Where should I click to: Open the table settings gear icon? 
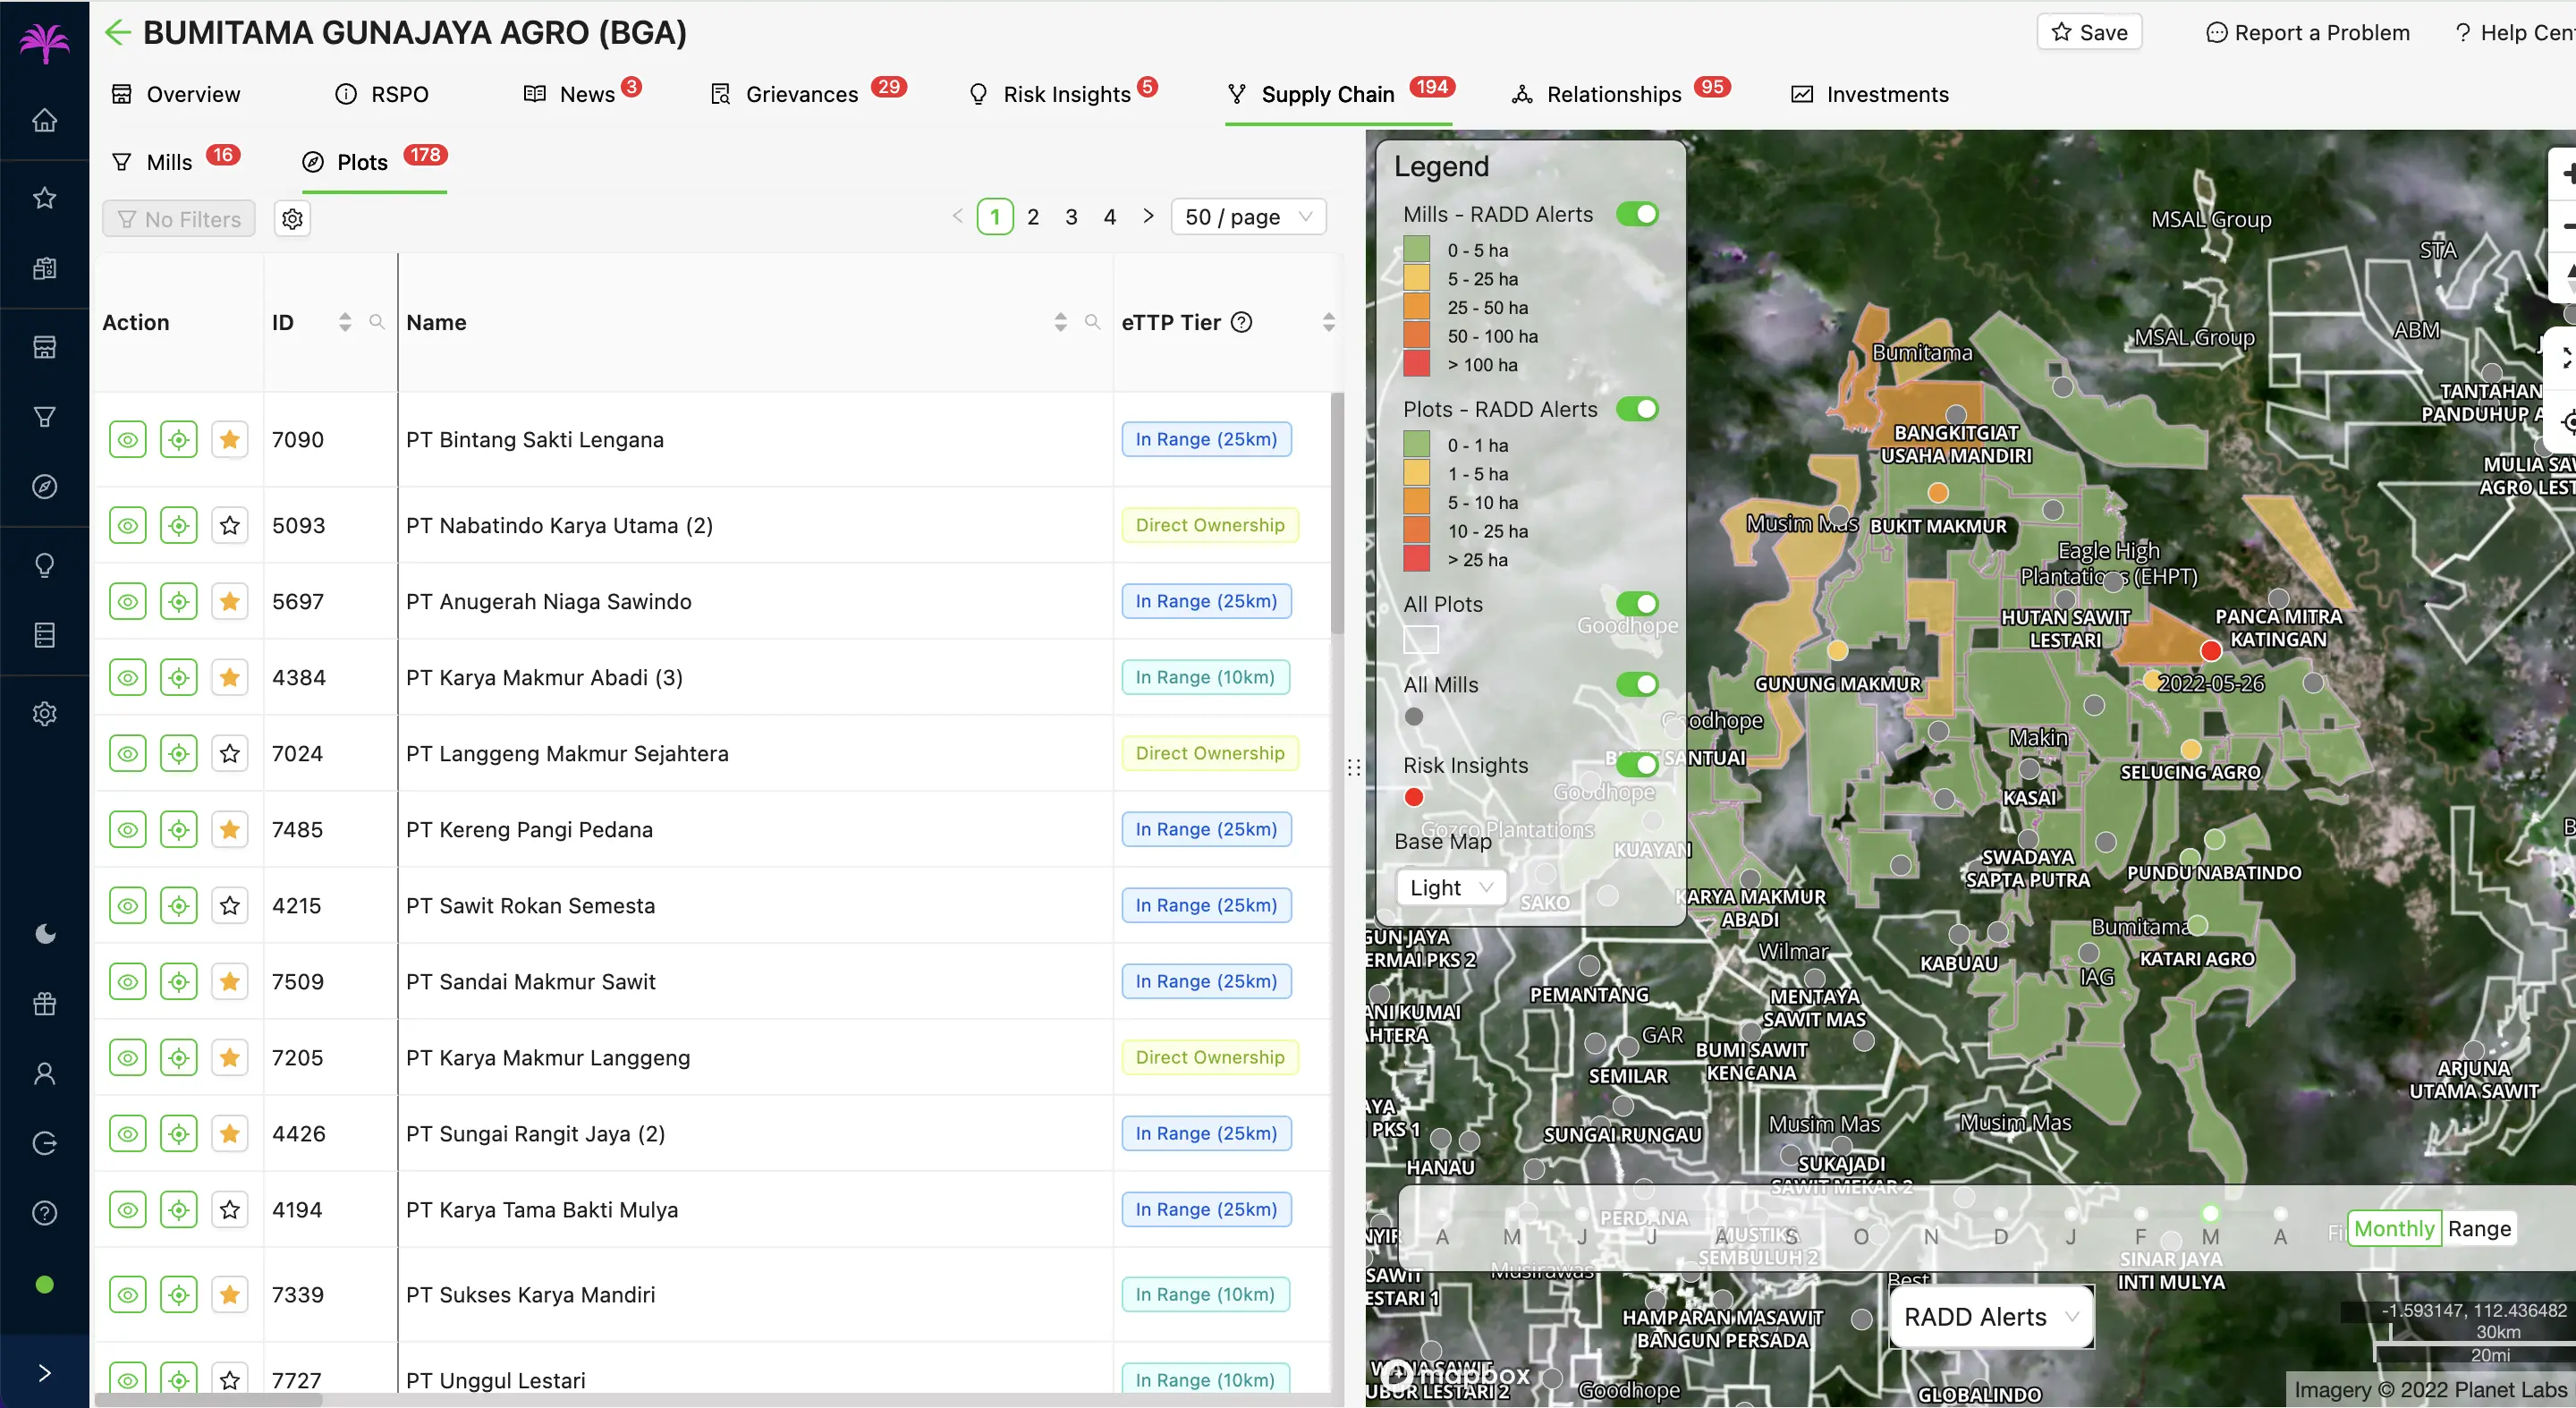pyautogui.click(x=292, y=219)
